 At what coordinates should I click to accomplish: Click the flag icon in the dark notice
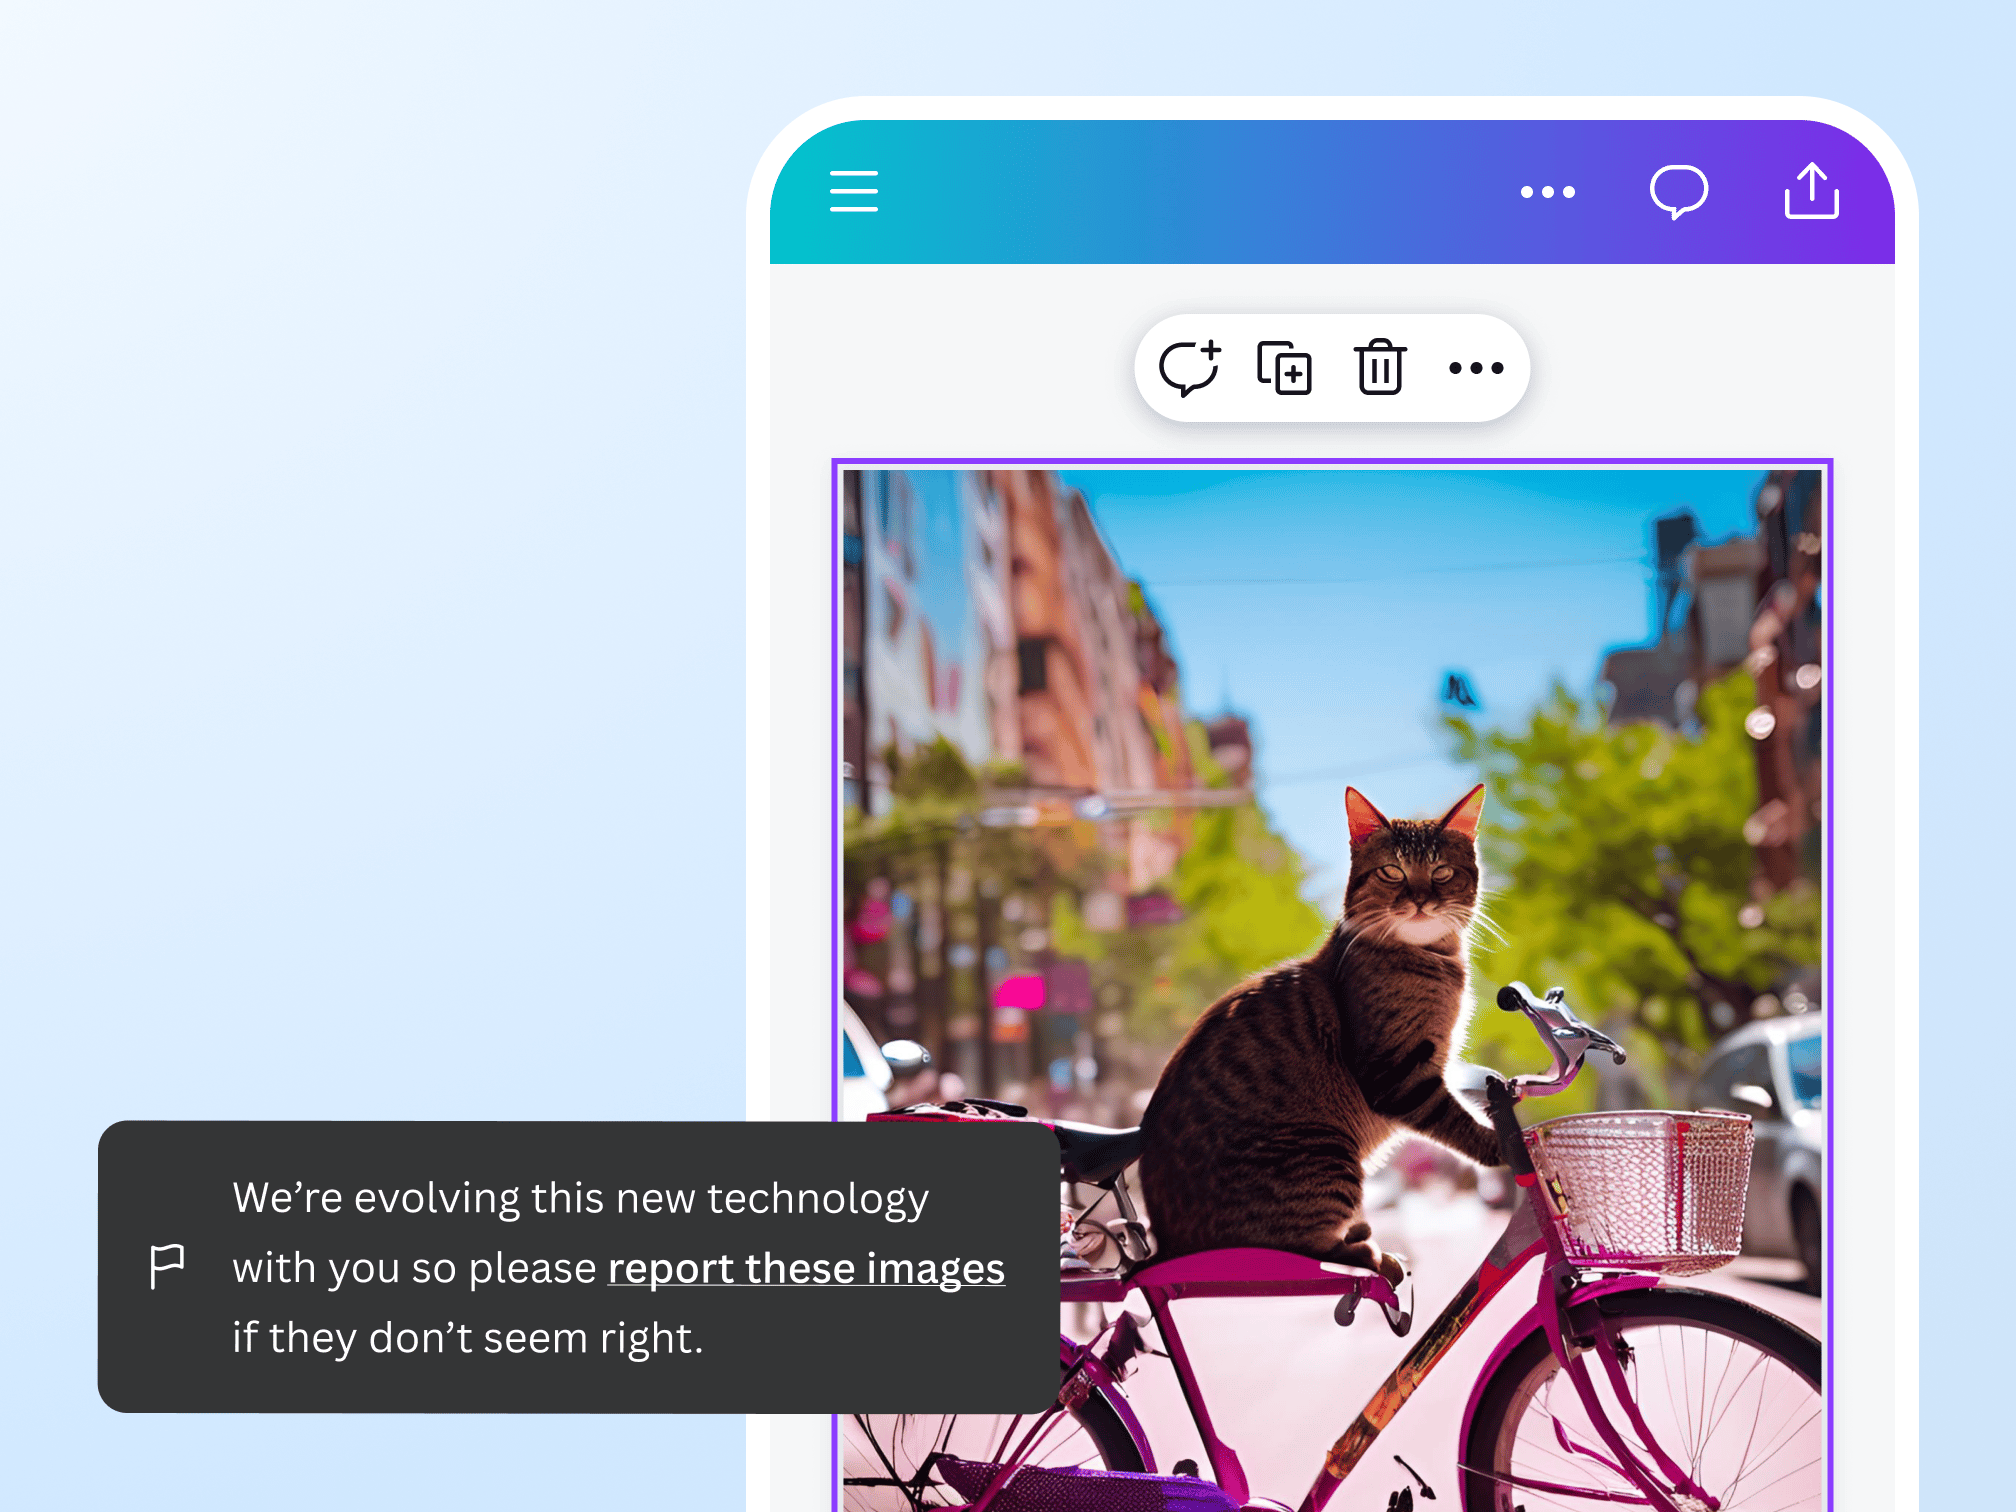(x=166, y=1265)
